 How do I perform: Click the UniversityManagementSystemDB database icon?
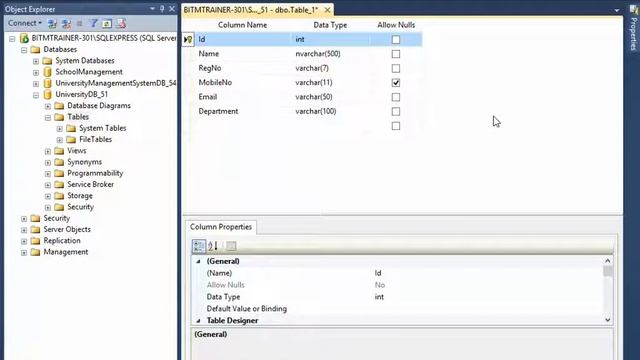click(x=47, y=83)
